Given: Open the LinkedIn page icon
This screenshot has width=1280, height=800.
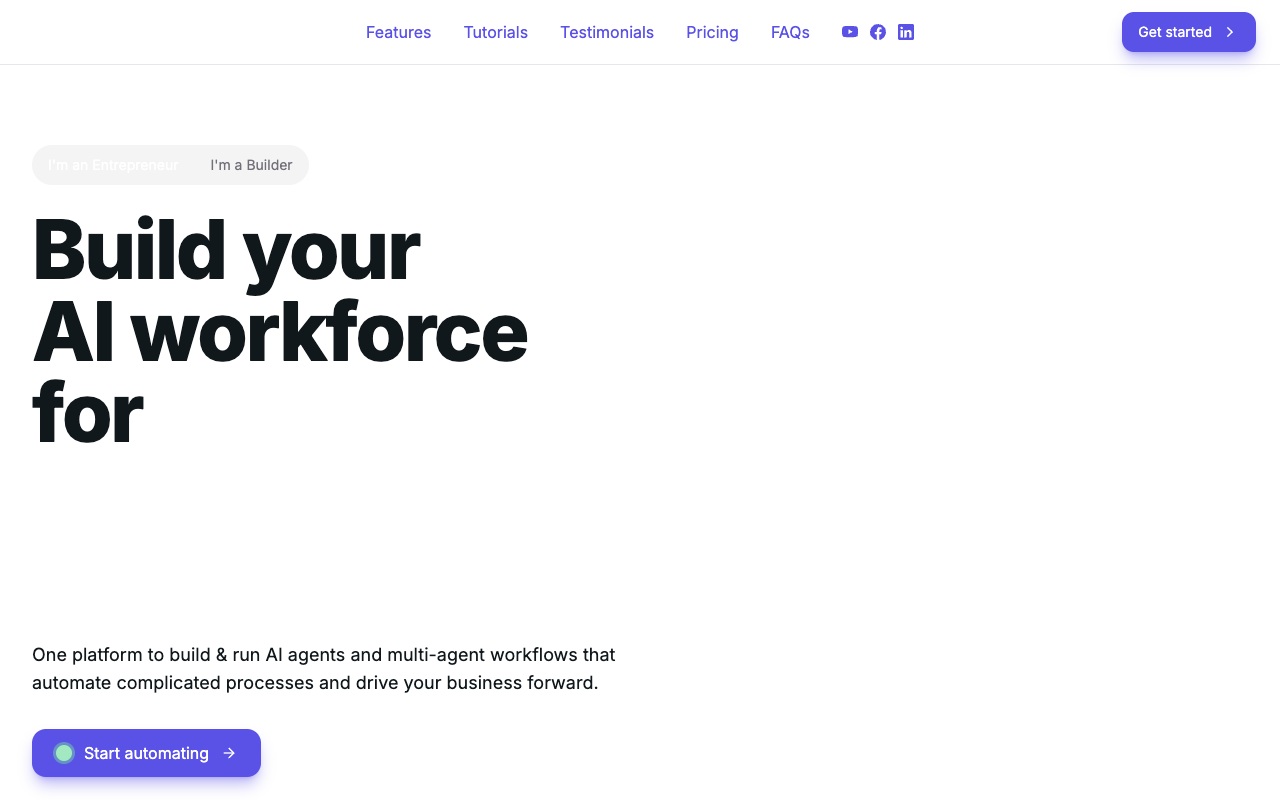Looking at the screenshot, I should pyautogui.click(x=906, y=32).
